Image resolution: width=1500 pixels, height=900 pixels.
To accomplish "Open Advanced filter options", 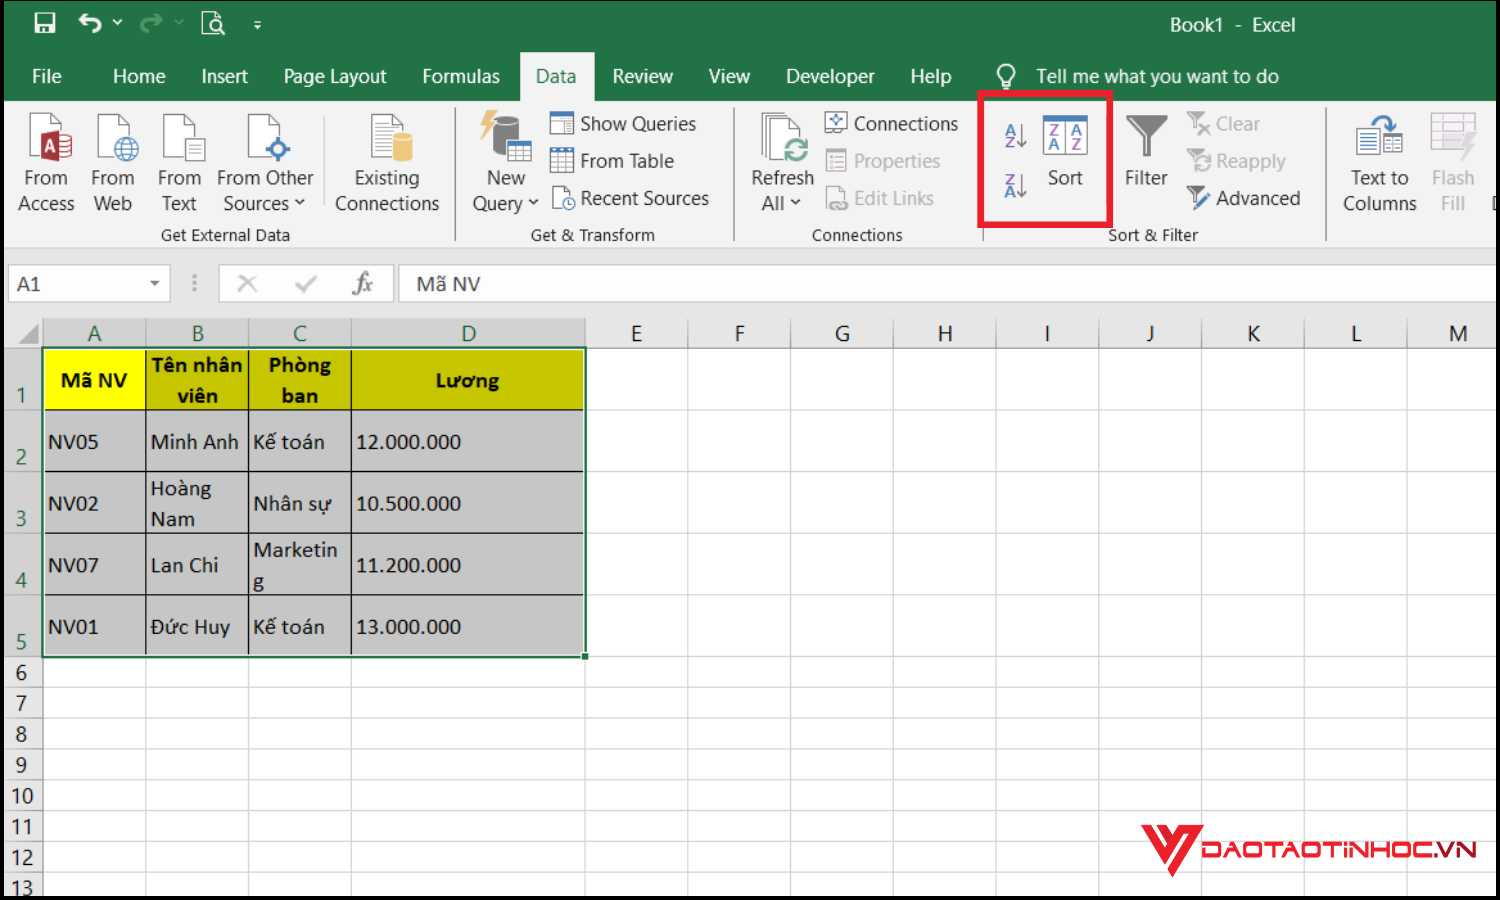I will click(x=1244, y=198).
